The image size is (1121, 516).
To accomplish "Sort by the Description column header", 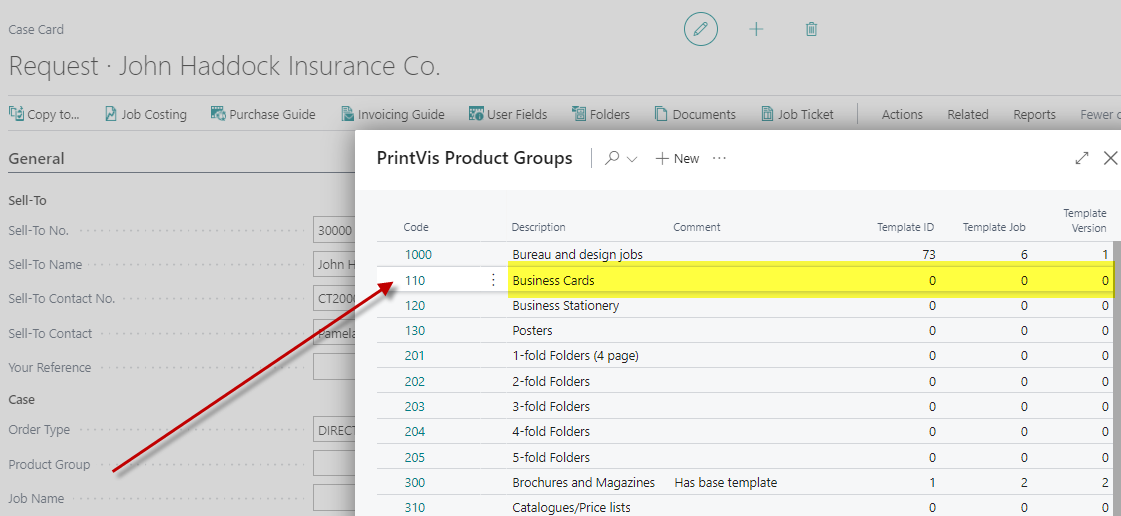I will click(x=538, y=227).
